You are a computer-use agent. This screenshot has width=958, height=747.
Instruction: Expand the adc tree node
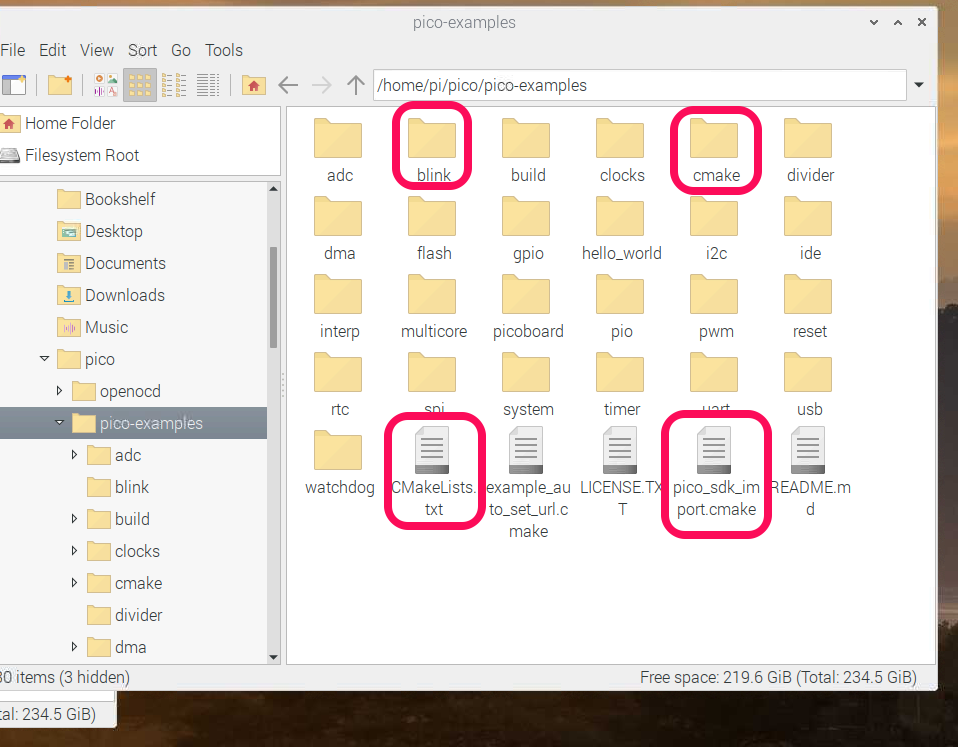[74, 455]
